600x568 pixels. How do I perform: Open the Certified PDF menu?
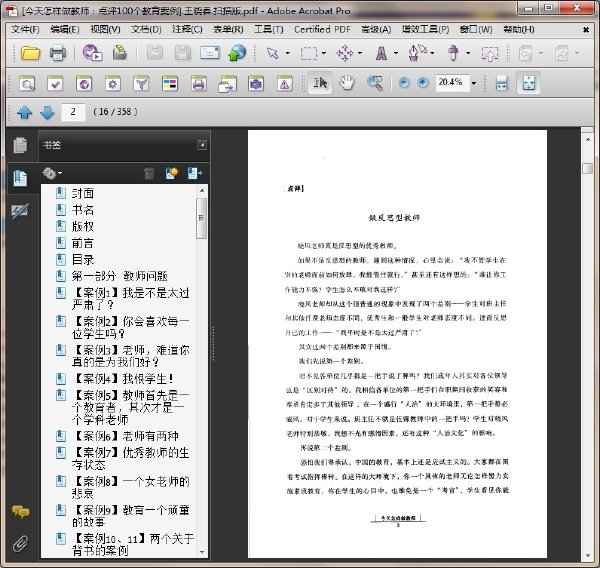[322, 29]
